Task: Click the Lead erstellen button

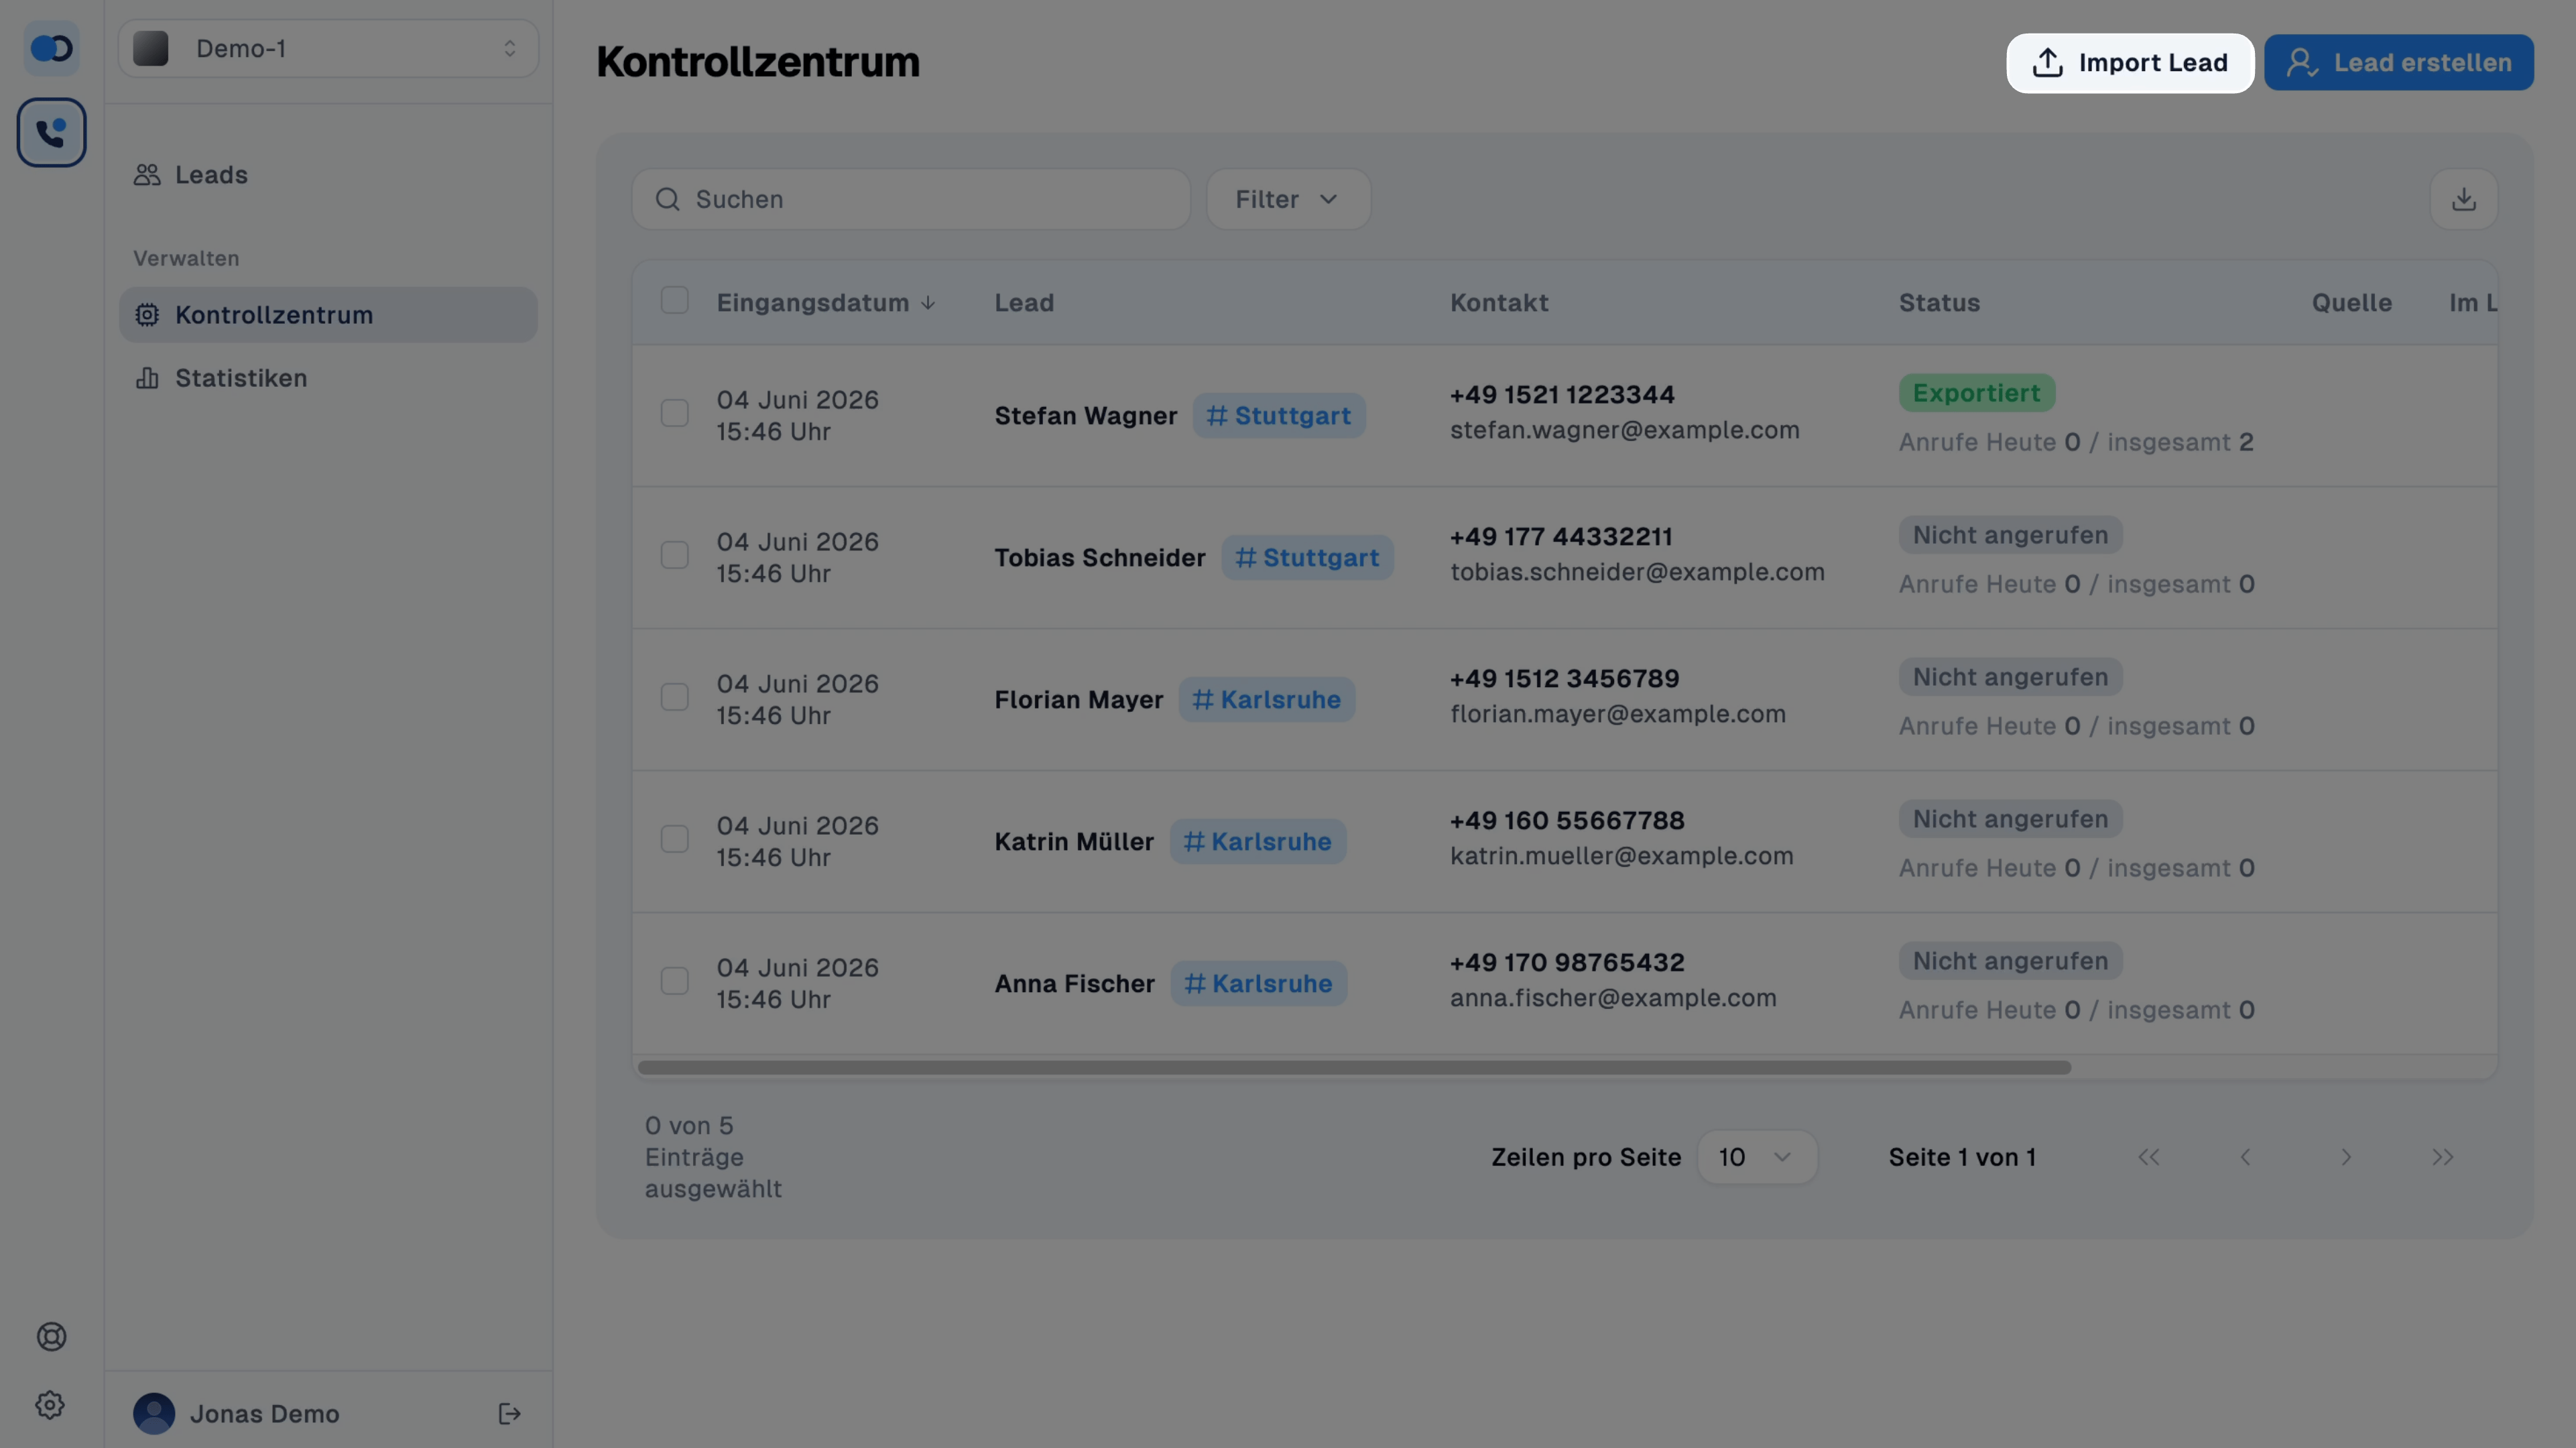Action: pos(2398,62)
